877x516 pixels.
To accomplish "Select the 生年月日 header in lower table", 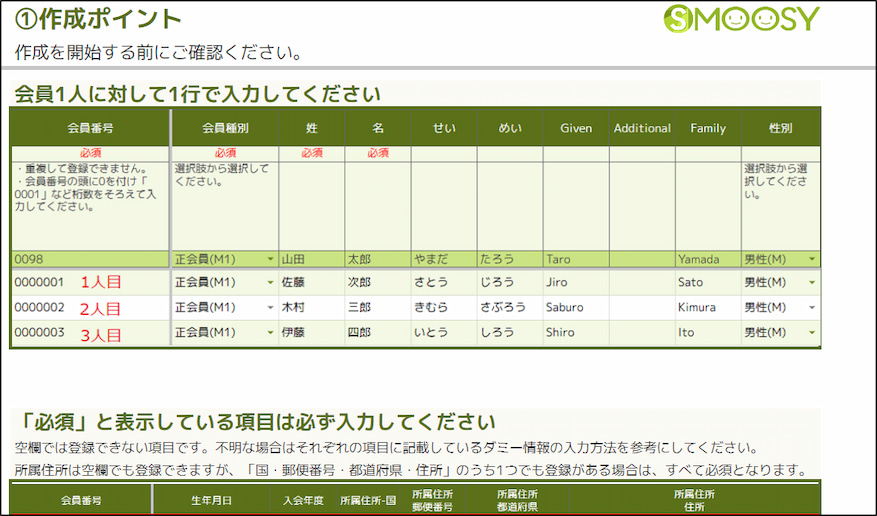I will tap(209, 500).
